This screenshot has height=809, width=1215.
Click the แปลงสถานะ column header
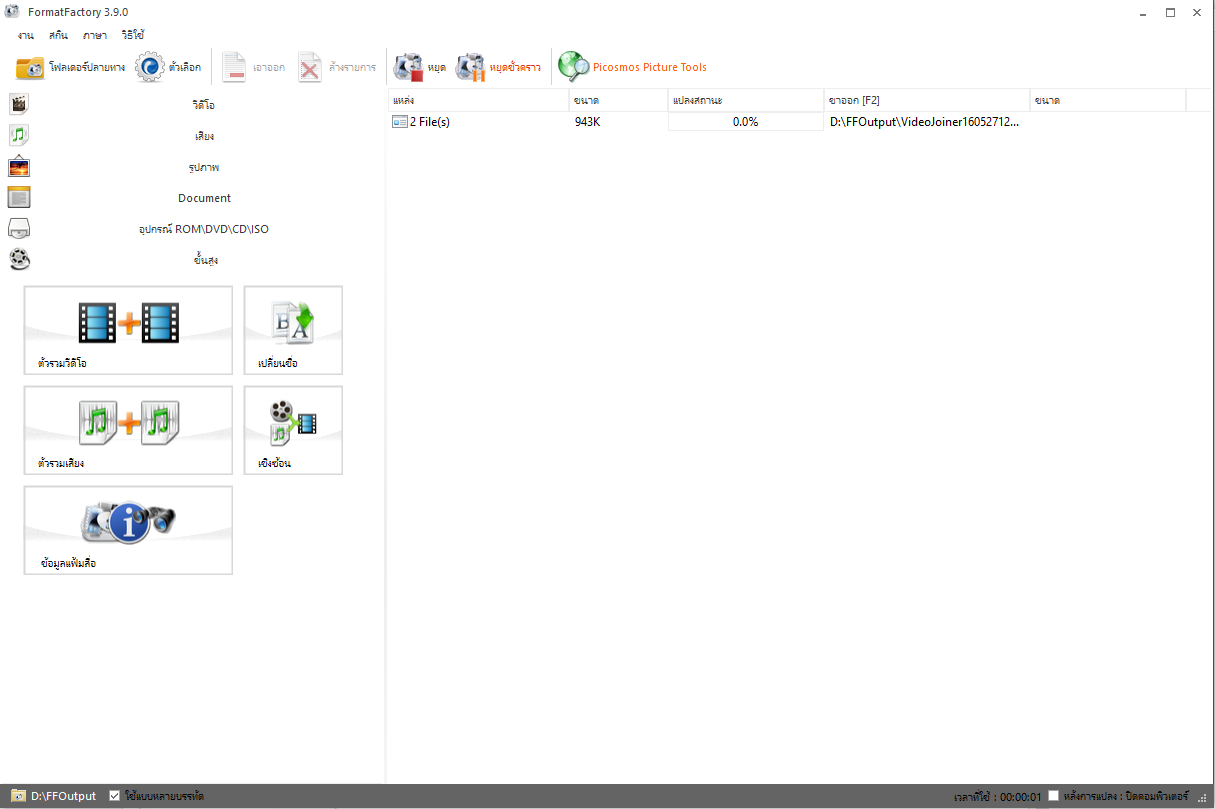tap(745, 101)
